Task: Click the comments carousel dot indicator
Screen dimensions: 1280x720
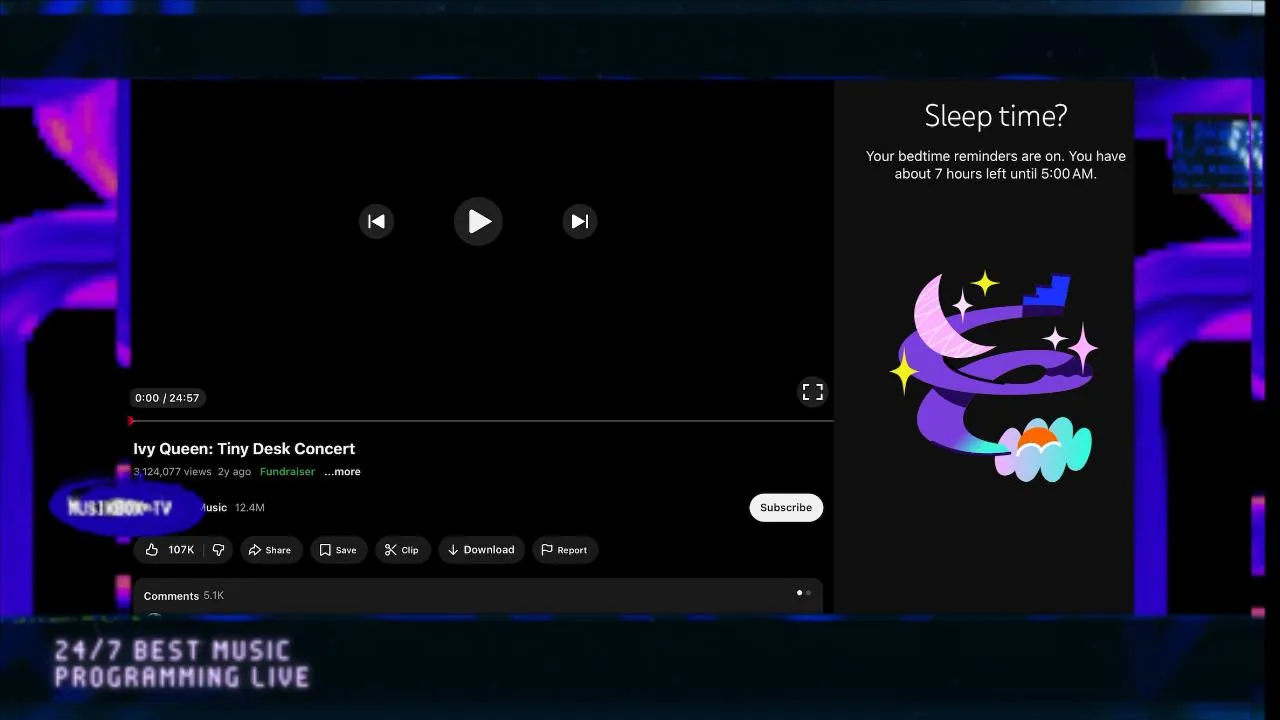Action: click(804, 593)
